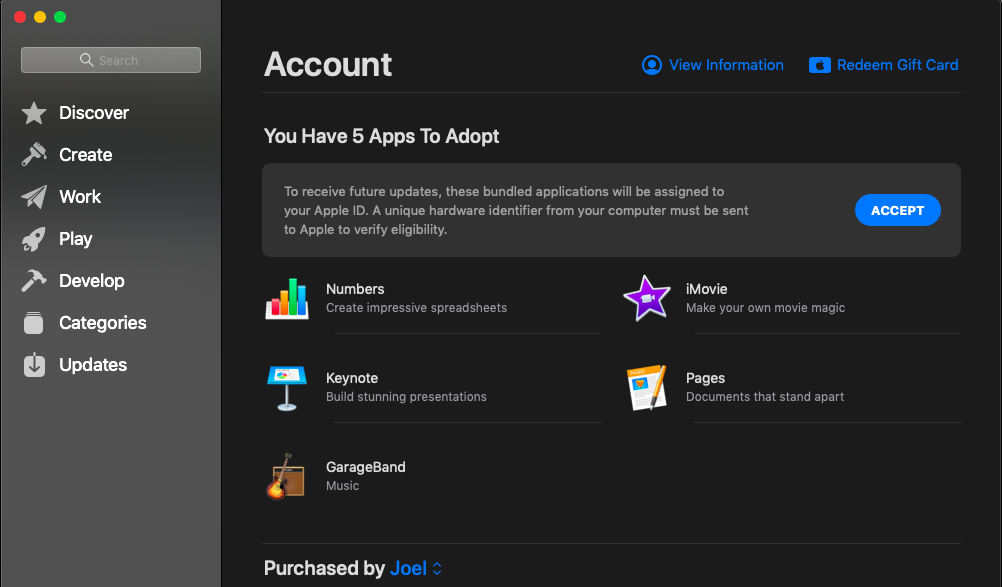Select the iMovie star icon
1002x587 pixels.
(x=646, y=297)
